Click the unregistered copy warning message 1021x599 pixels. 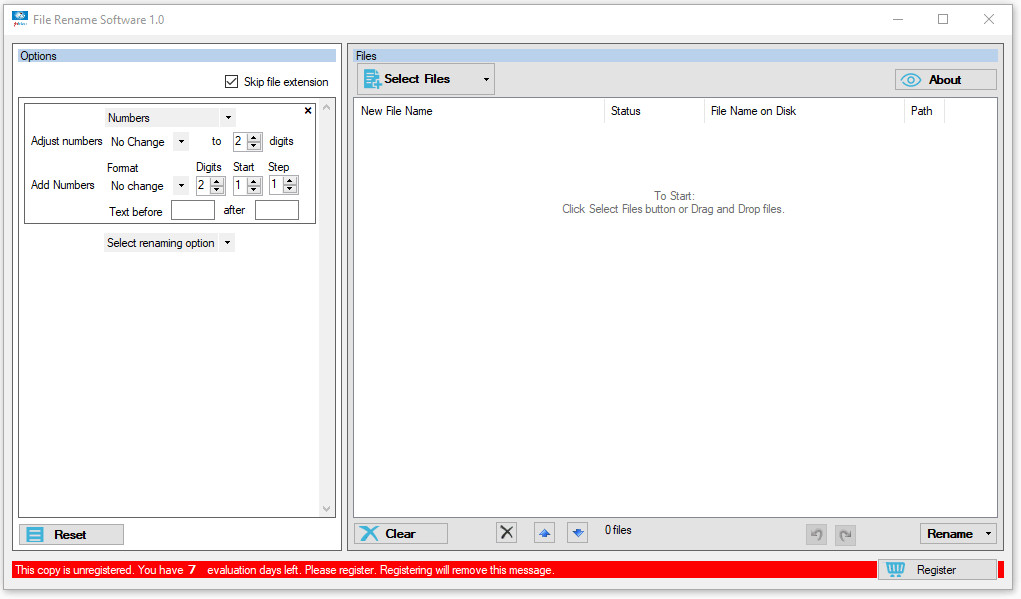(x=285, y=570)
